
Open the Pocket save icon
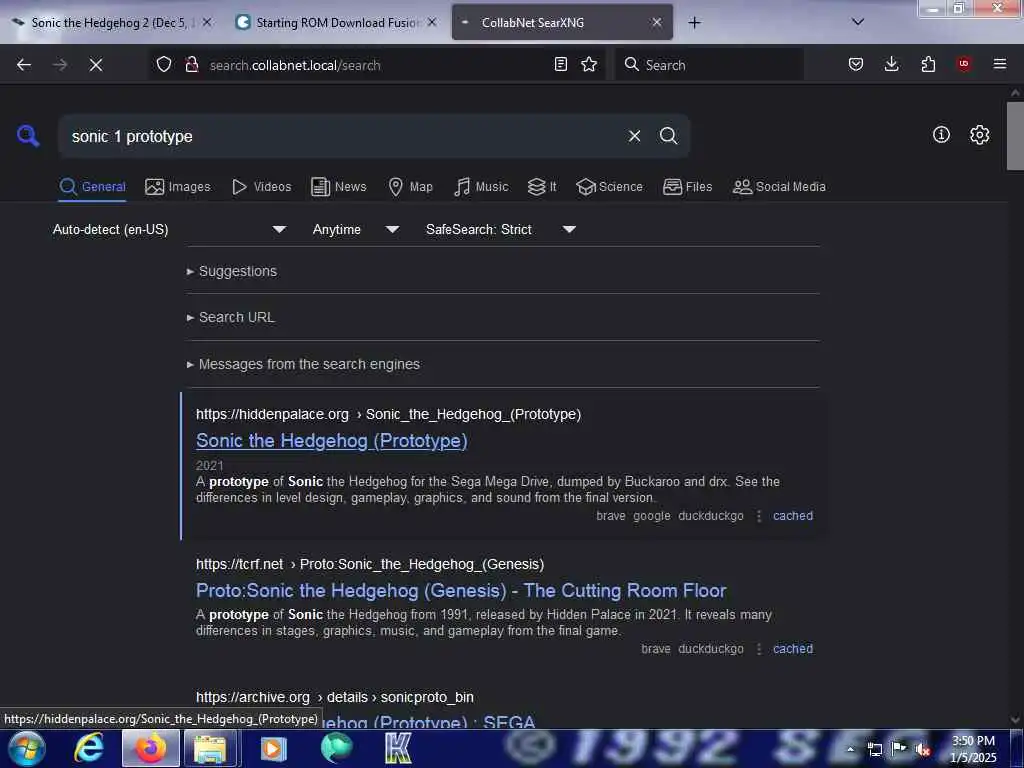[x=856, y=64]
